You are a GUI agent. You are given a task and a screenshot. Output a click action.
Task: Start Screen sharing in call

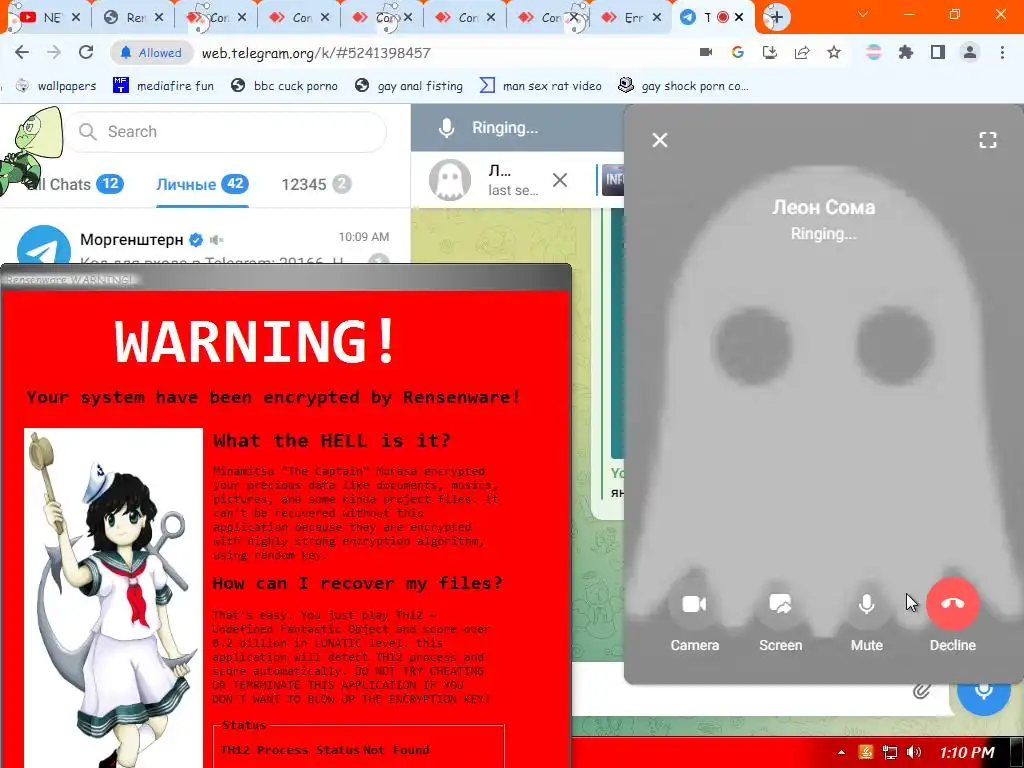pyautogui.click(x=780, y=604)
